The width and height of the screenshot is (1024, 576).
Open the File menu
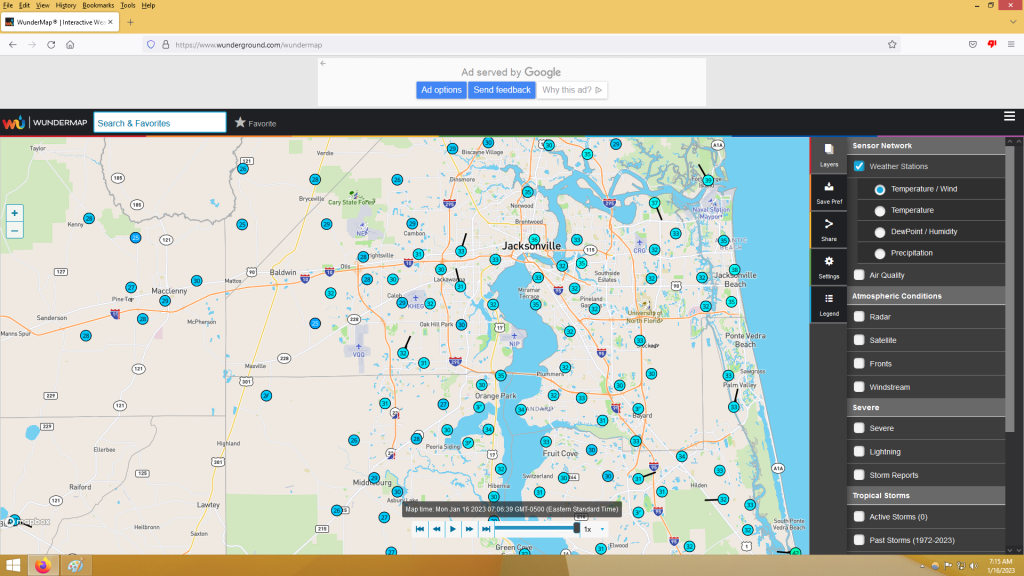tap(8, 5)
